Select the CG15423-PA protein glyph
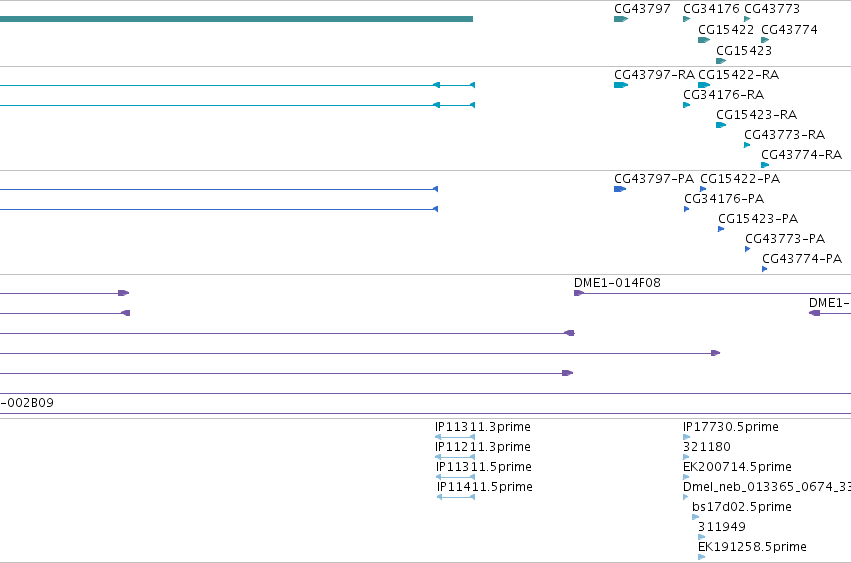The image size is (851, 563). point(721,229)
